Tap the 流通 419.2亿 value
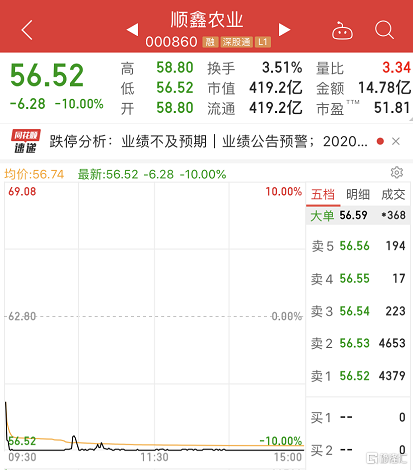 [x=276, y=108]
